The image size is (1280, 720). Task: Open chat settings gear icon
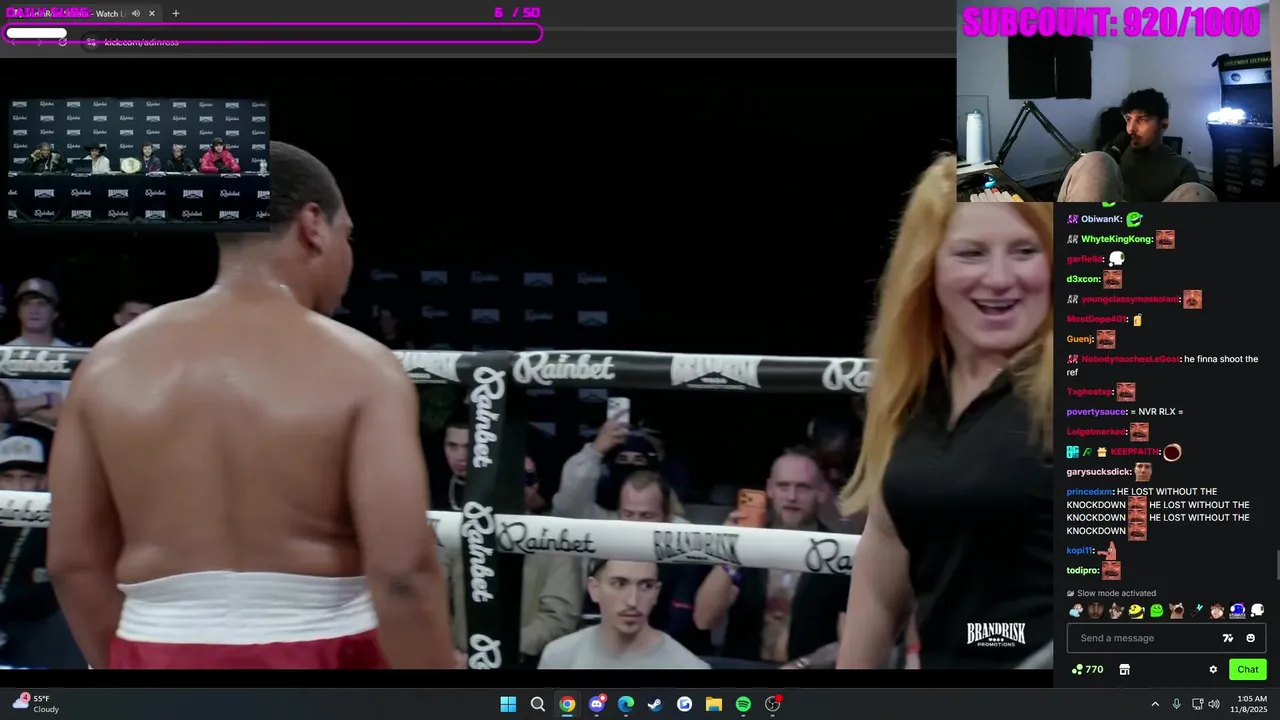(x=1213, y=670)
